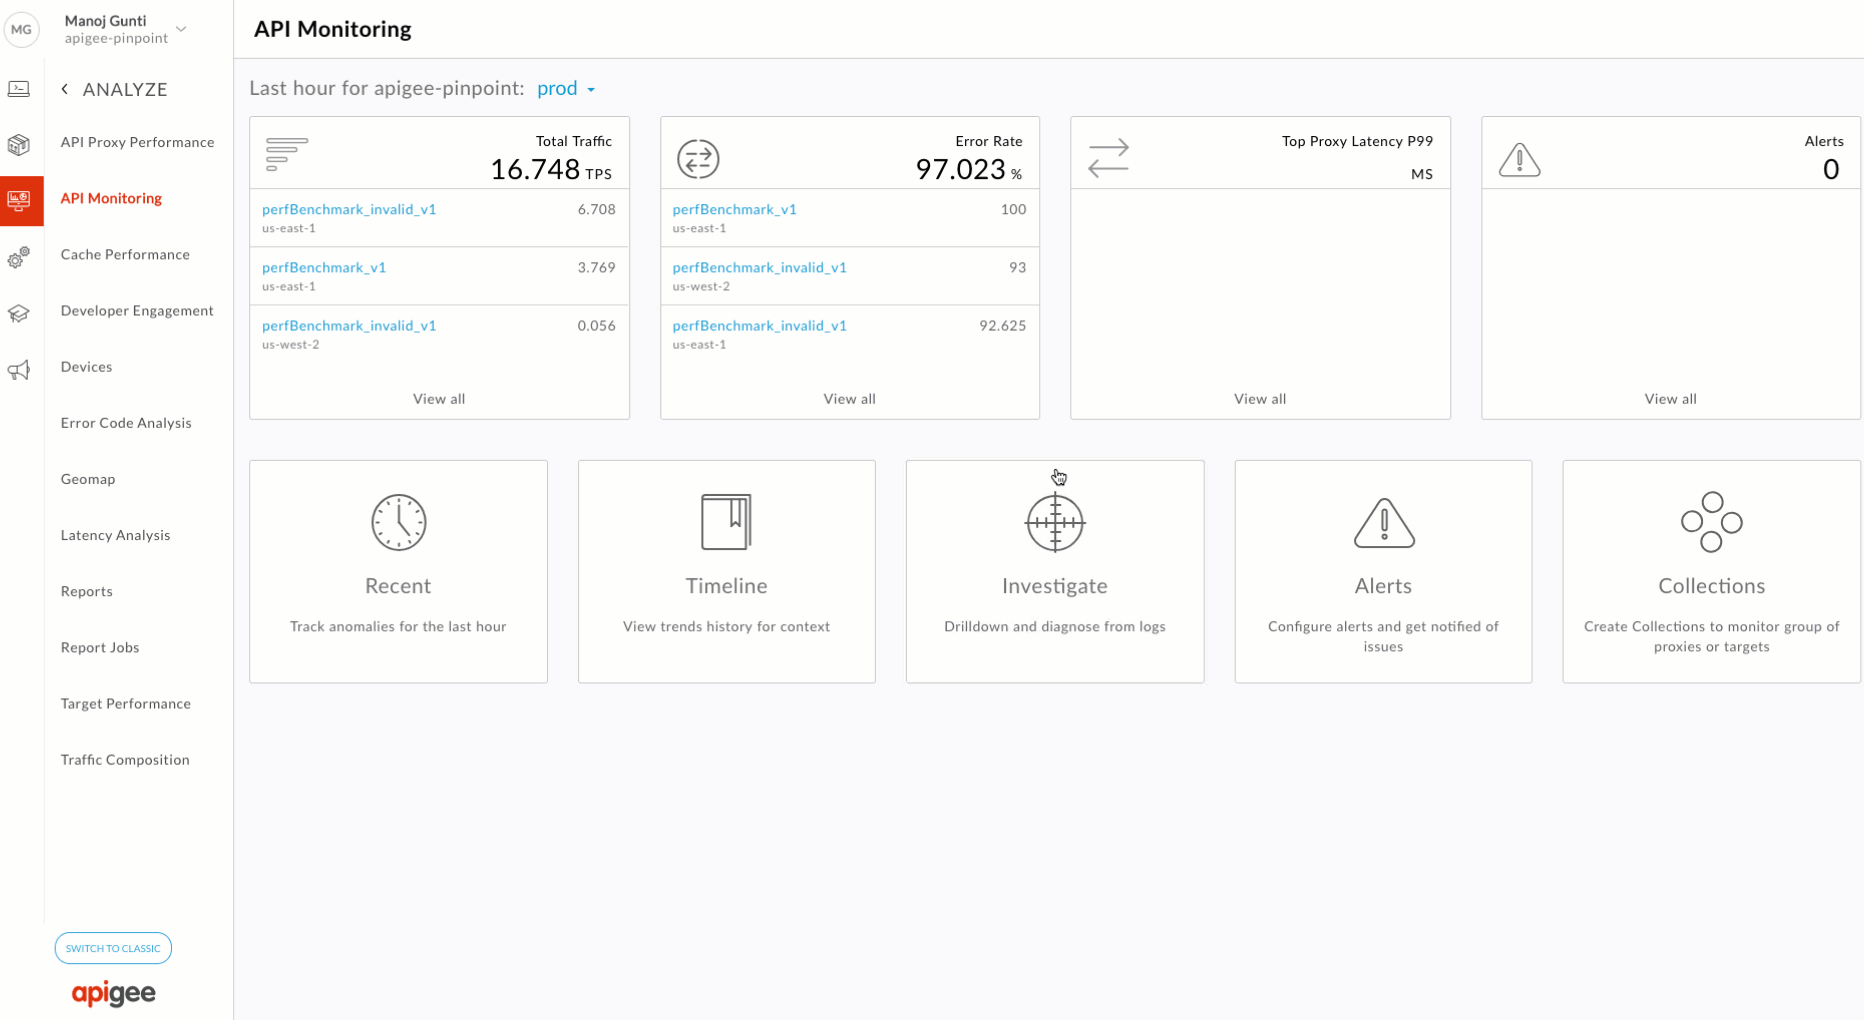Click 'View trends history for context' text
Viewport: 1864px width, 1020px height.
click(727, 627)
